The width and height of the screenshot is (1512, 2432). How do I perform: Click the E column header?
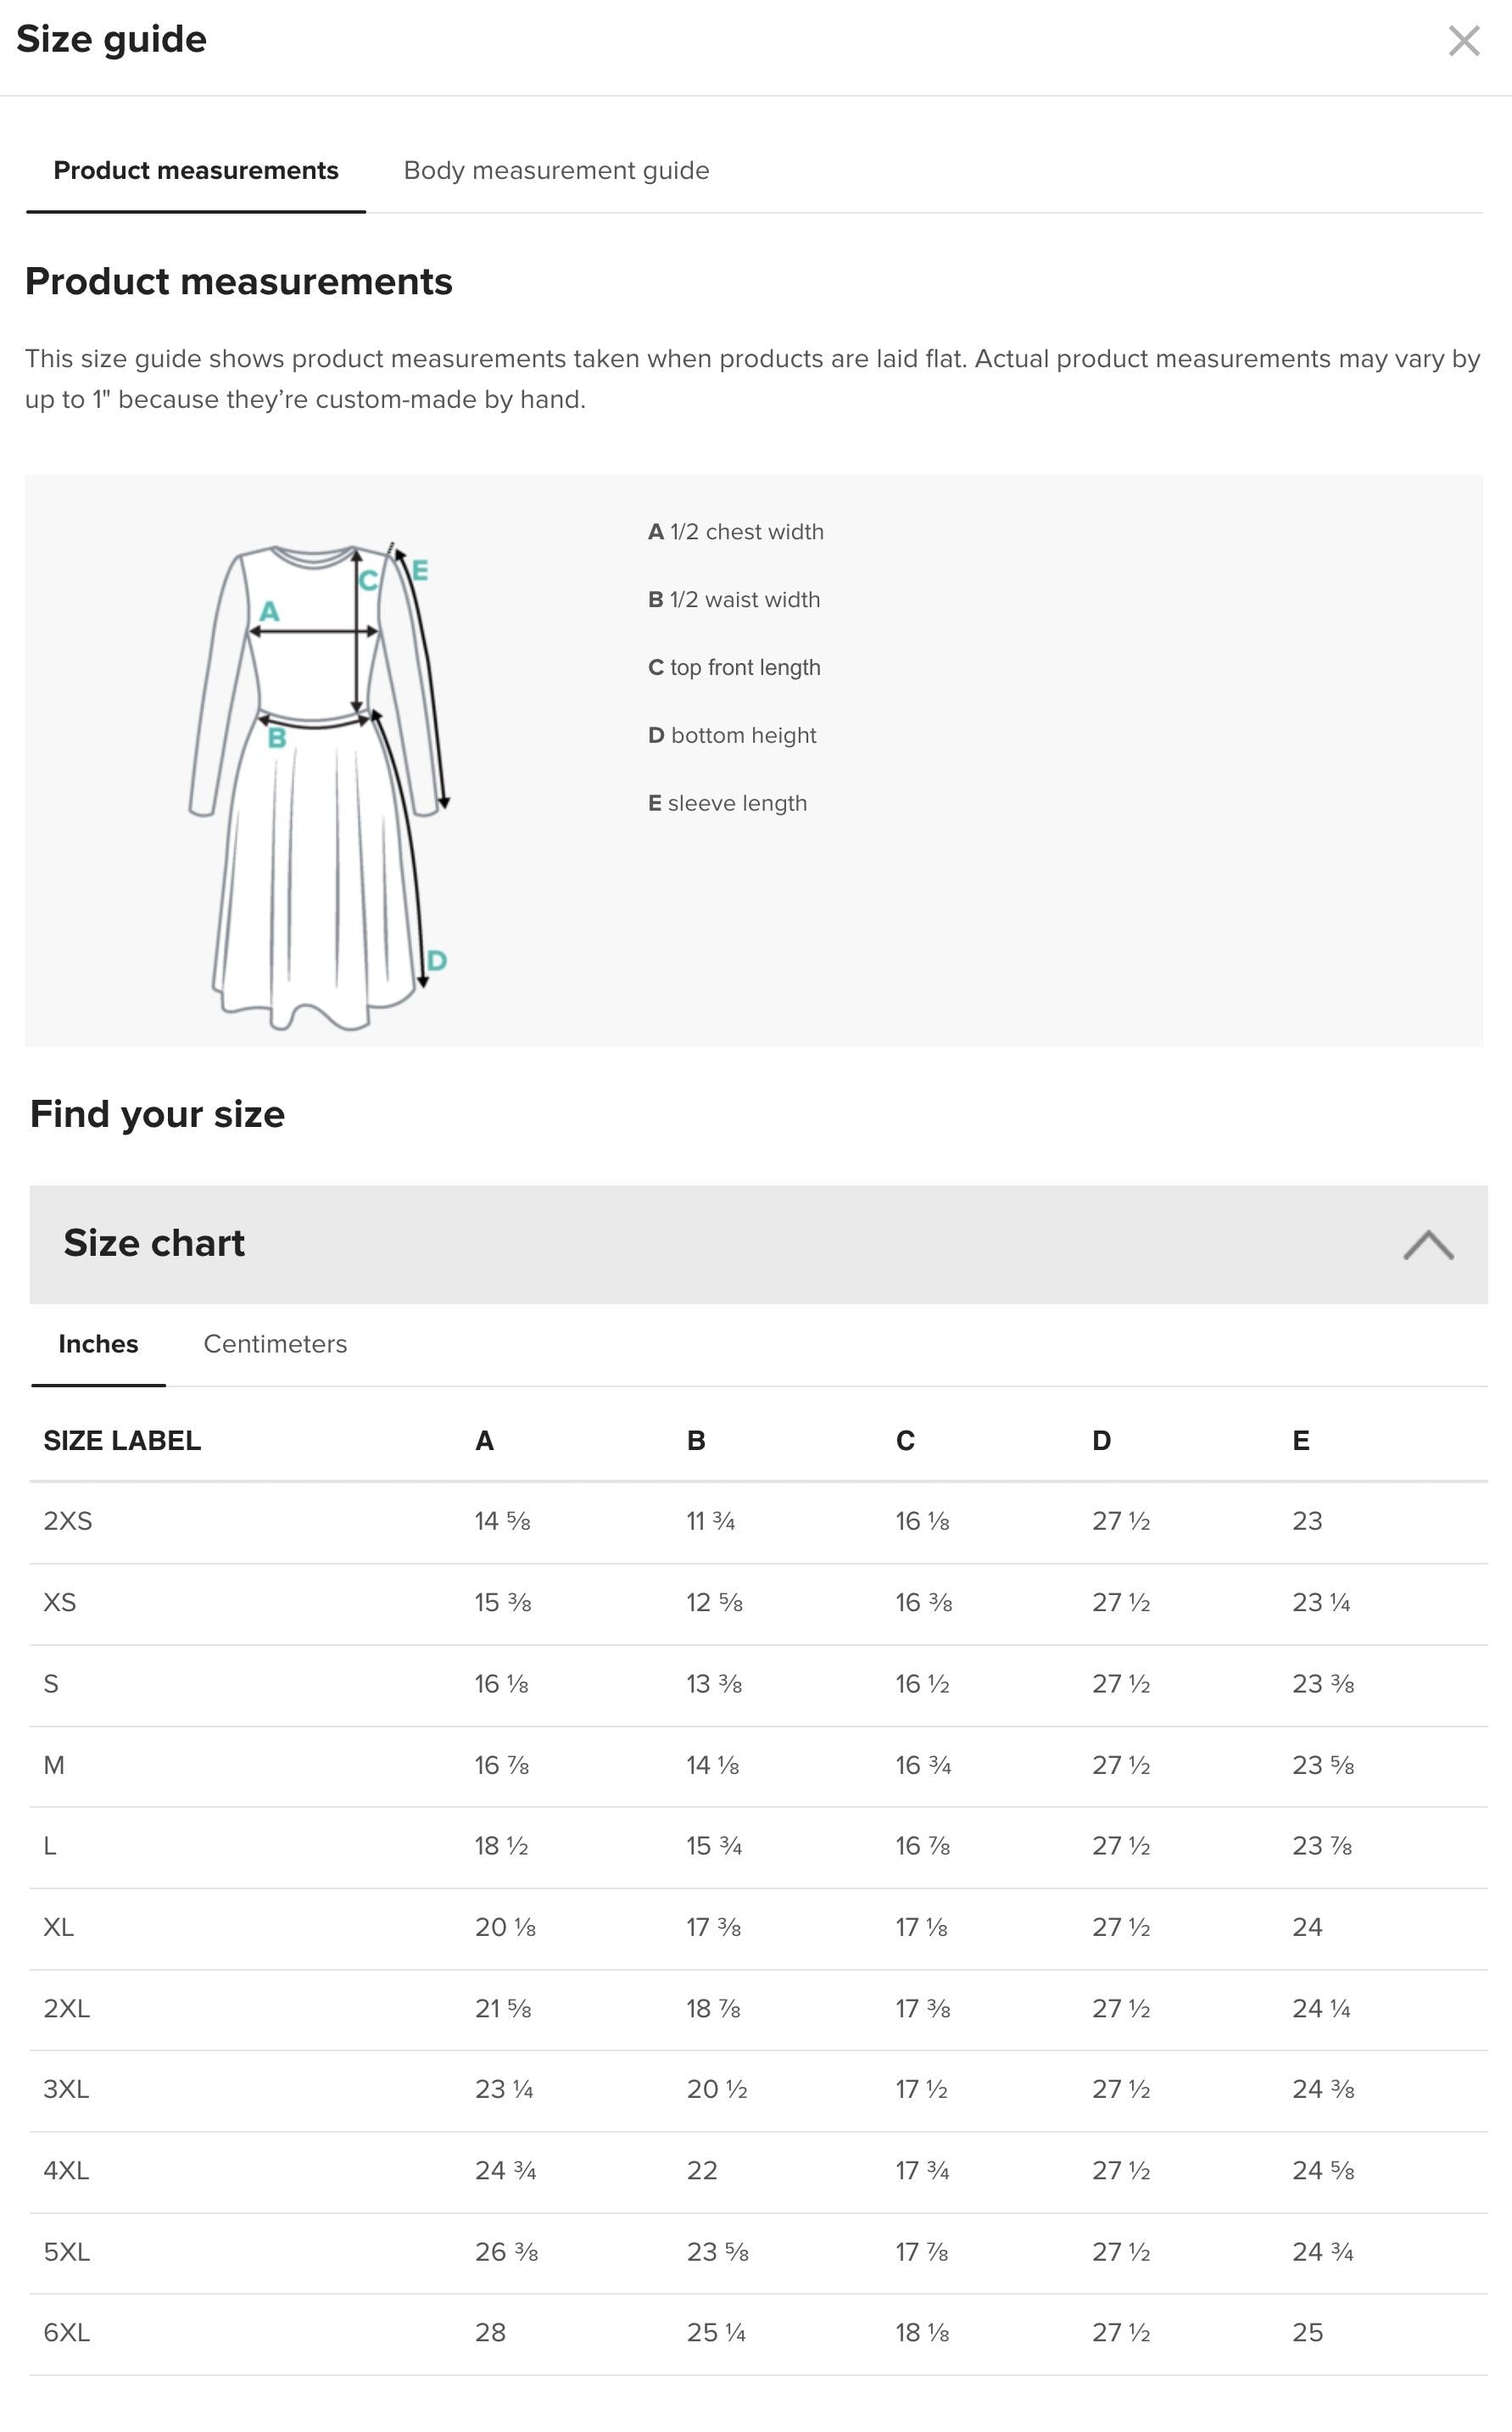[x=1300, y=1441]
